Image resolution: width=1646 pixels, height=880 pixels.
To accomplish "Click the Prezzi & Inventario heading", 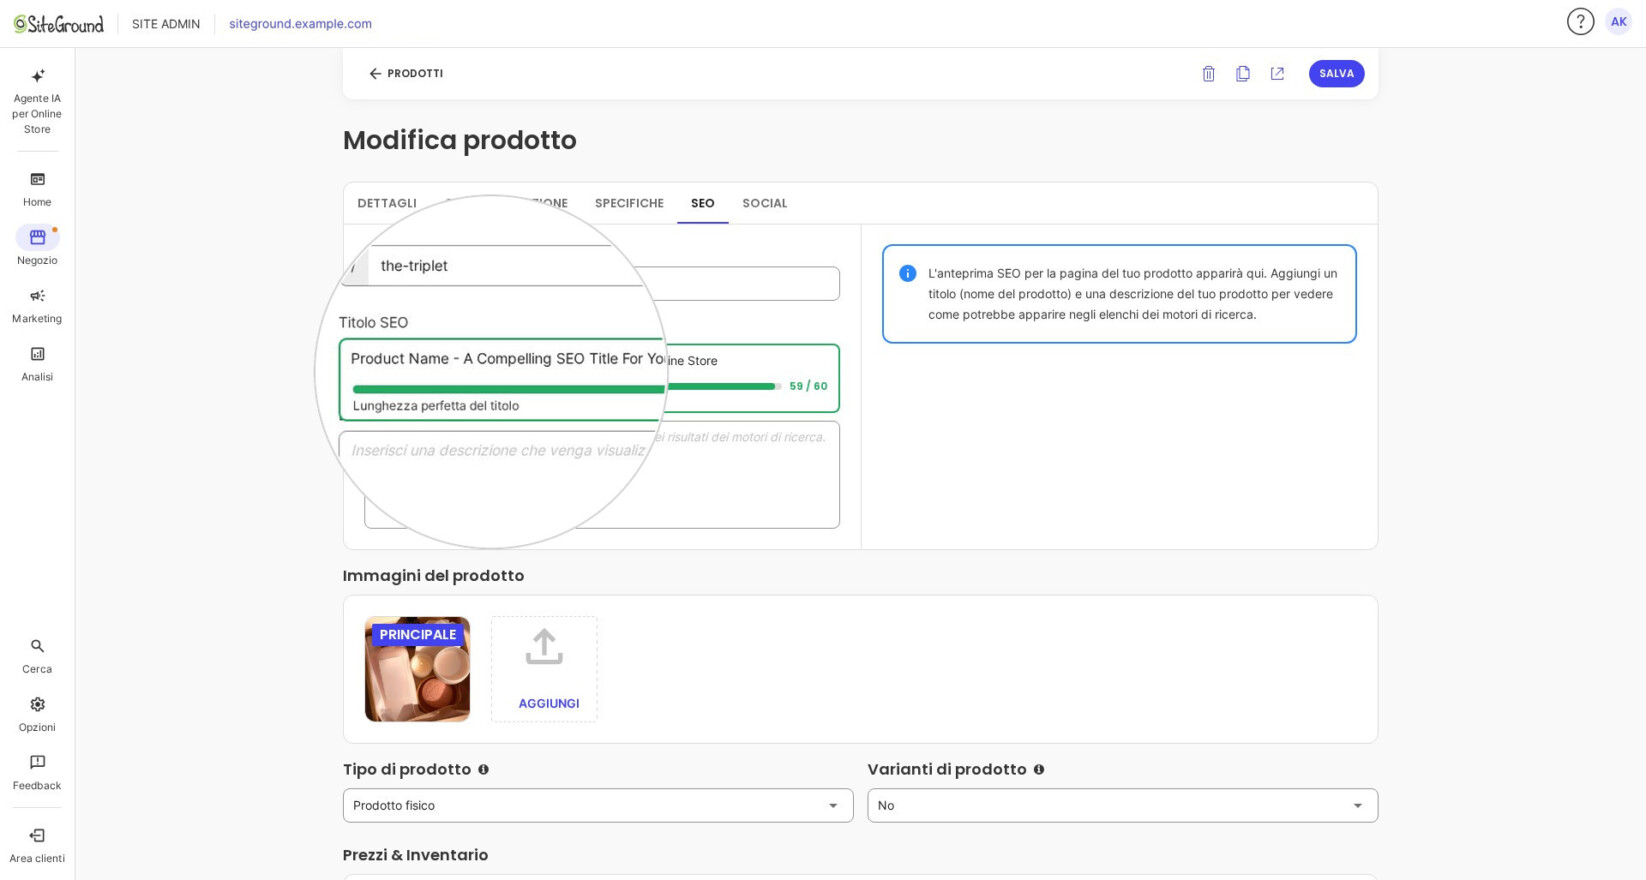I will [415, 855].
